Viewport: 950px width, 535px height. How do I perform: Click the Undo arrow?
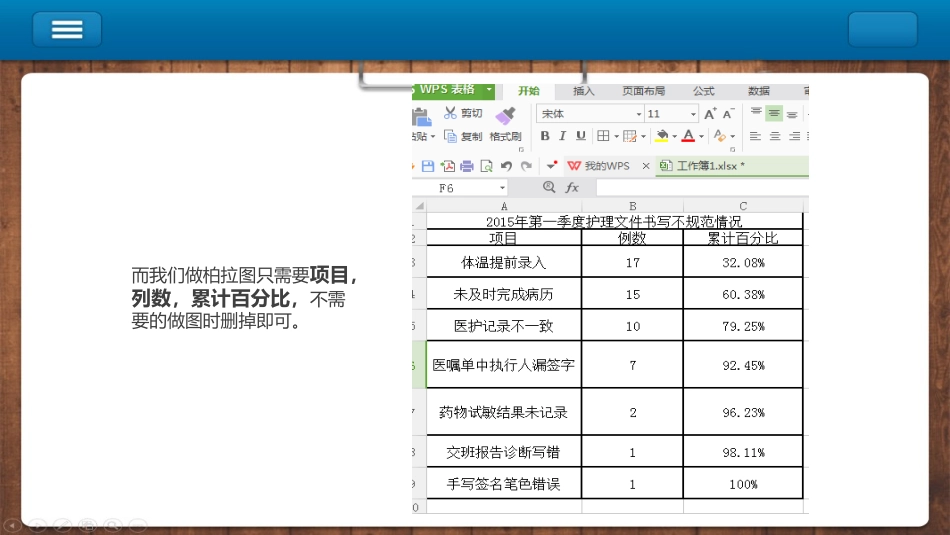tap(507, 165)
